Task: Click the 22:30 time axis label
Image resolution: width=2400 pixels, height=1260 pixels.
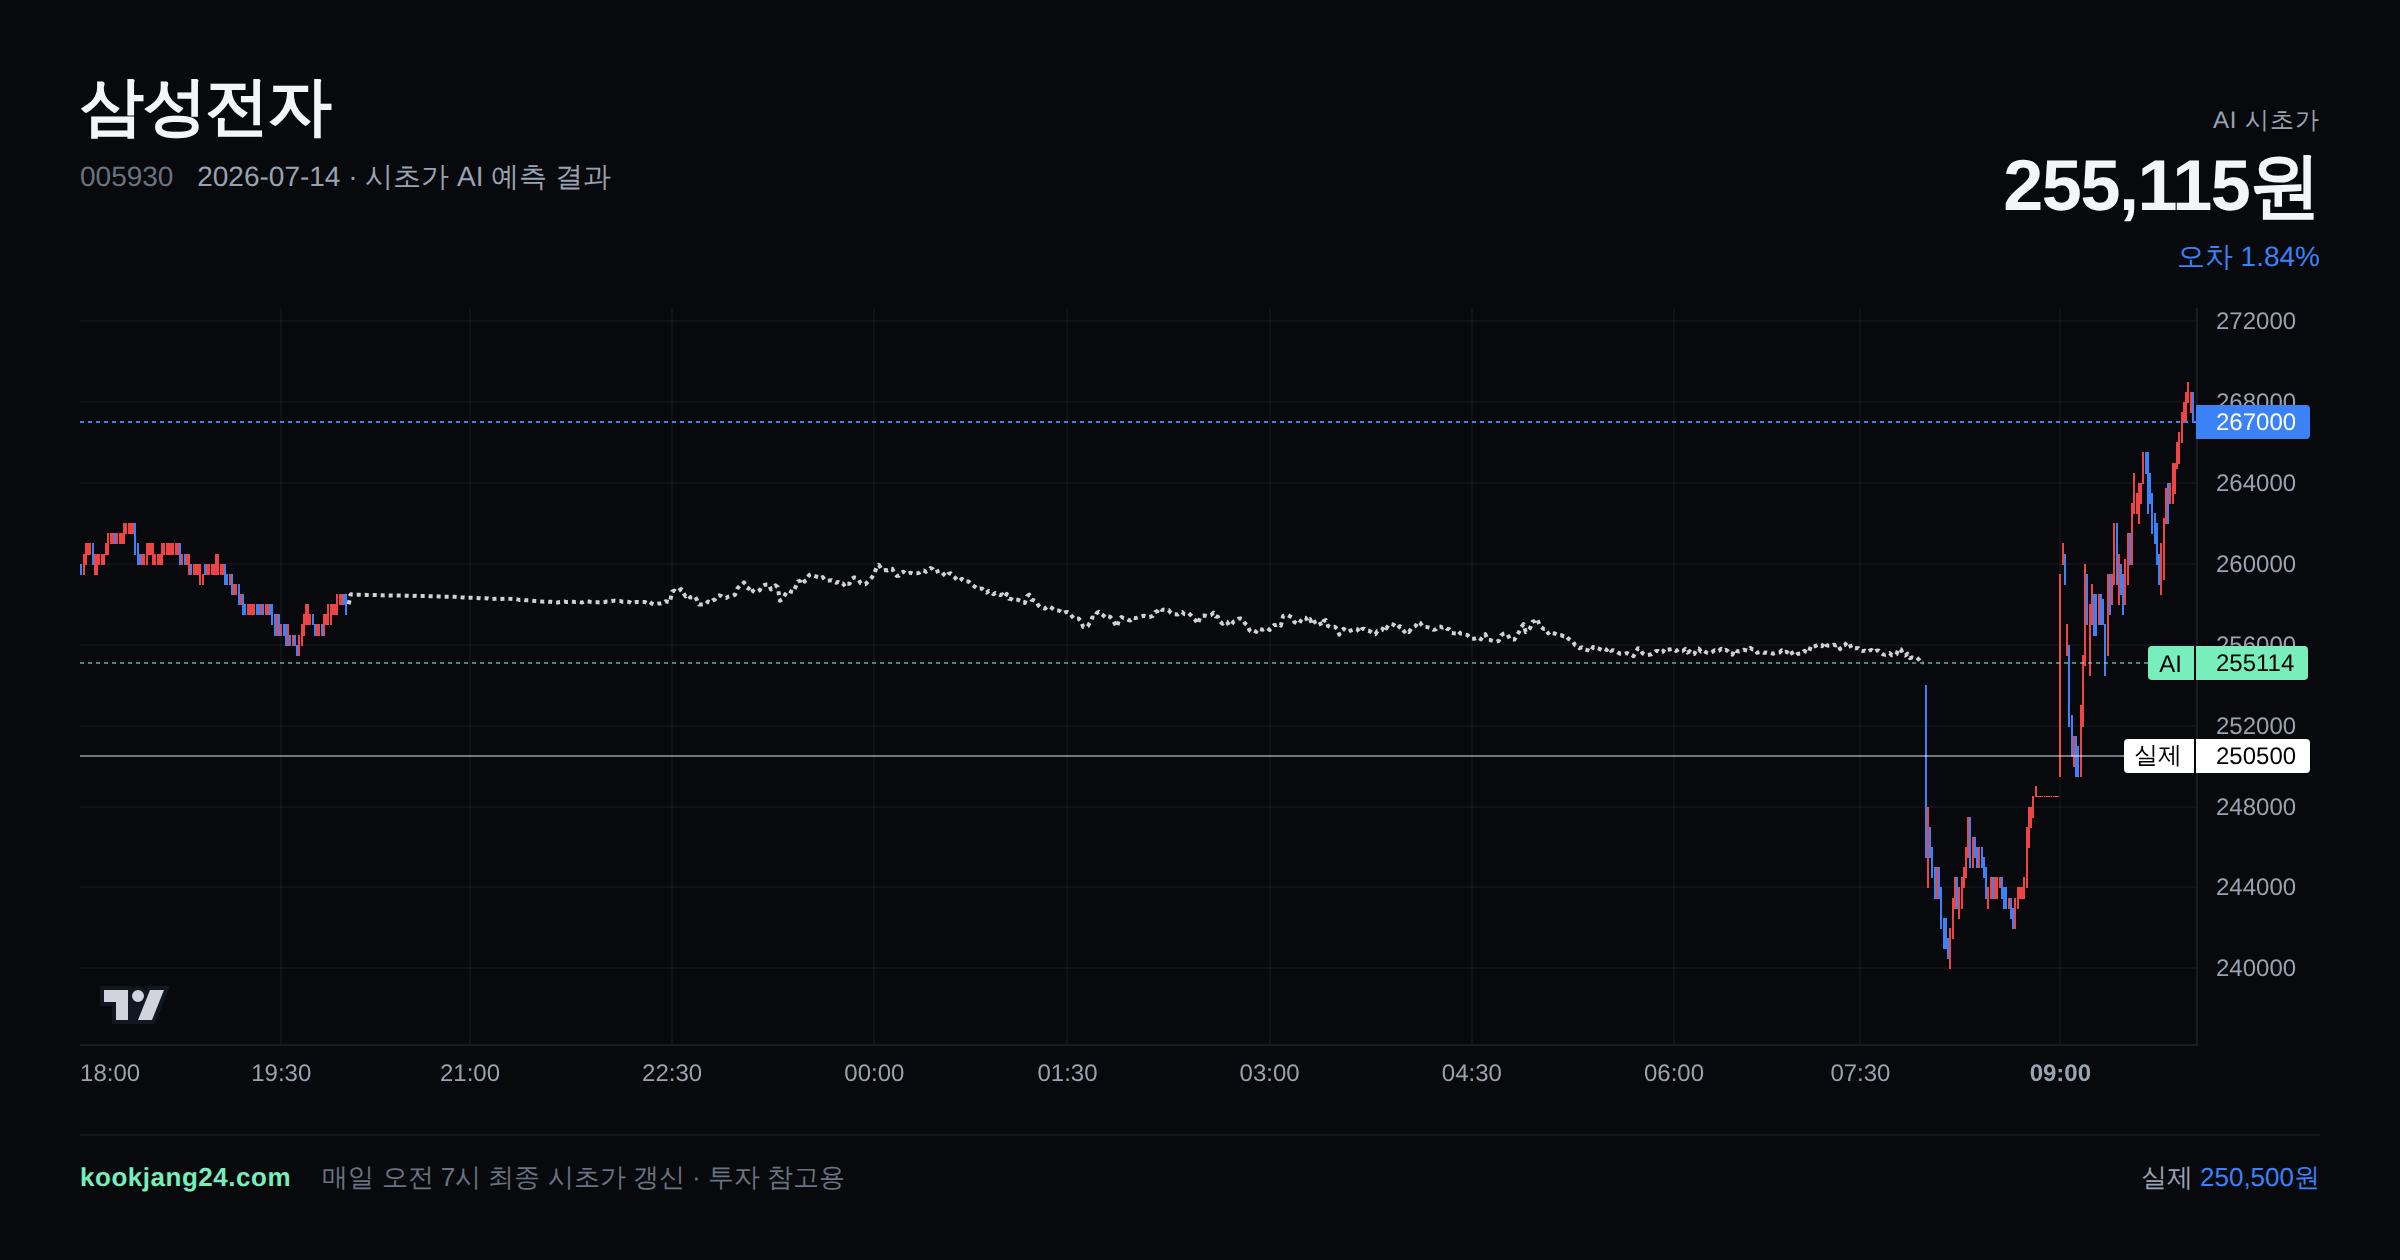Action: pyautogui.click(x=672, y=1073)
